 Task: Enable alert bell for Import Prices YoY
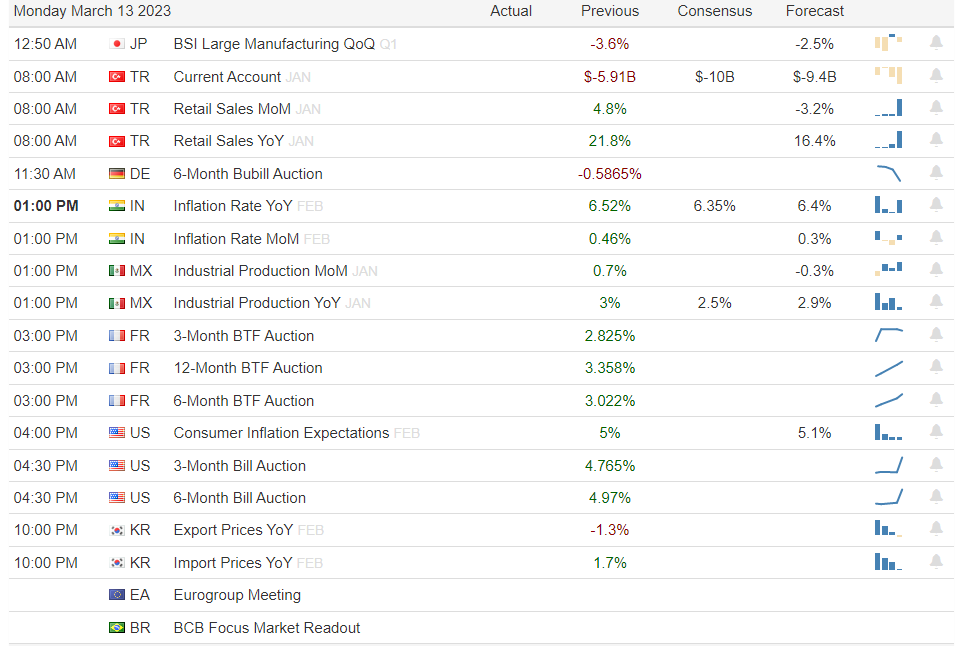936,562
